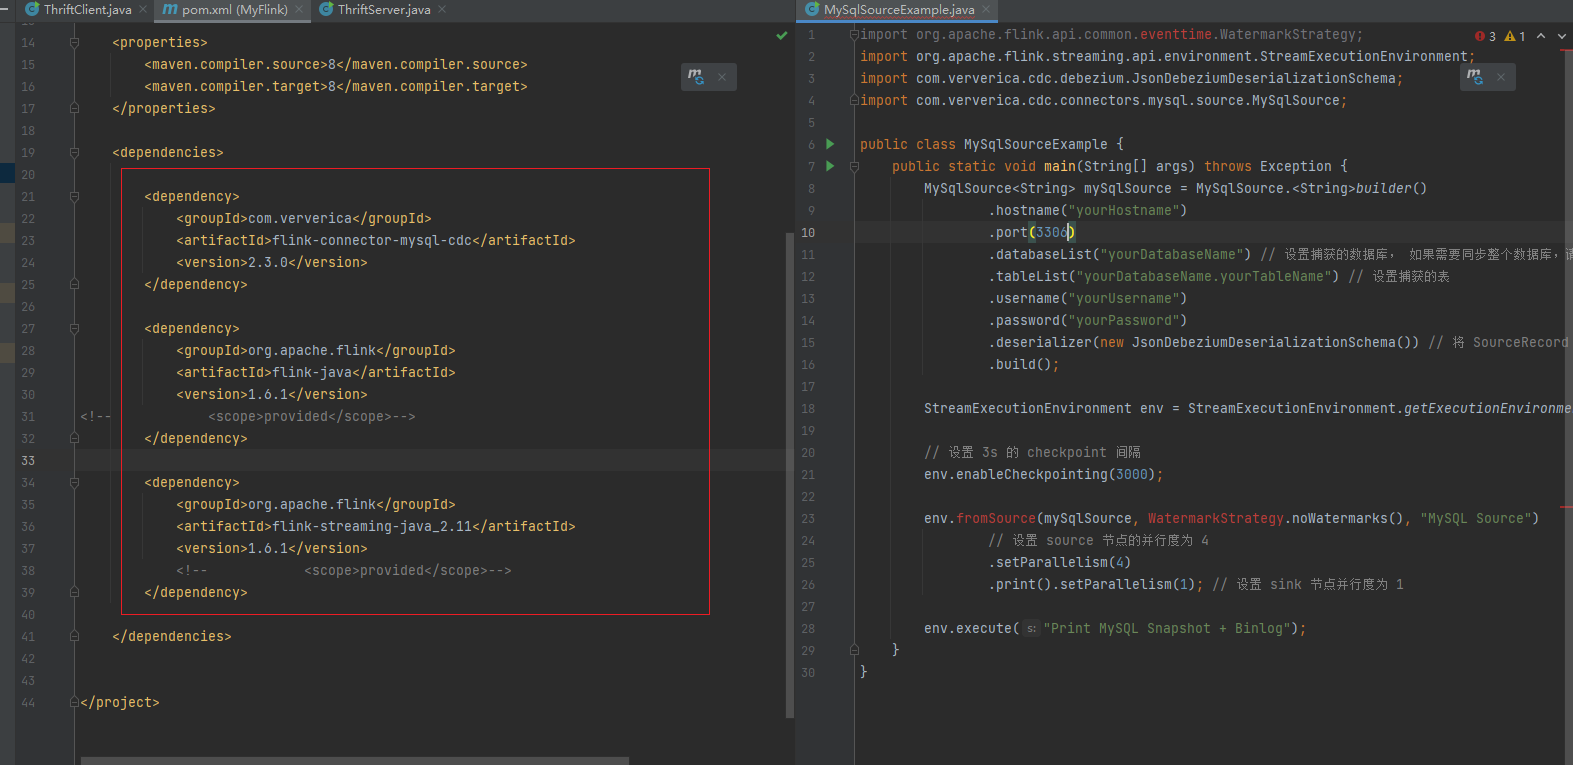The height and width of the screenshot is (765, 1573).
Task: Click the .setParallelism(4) call
Action: (x=1060, y=563)
